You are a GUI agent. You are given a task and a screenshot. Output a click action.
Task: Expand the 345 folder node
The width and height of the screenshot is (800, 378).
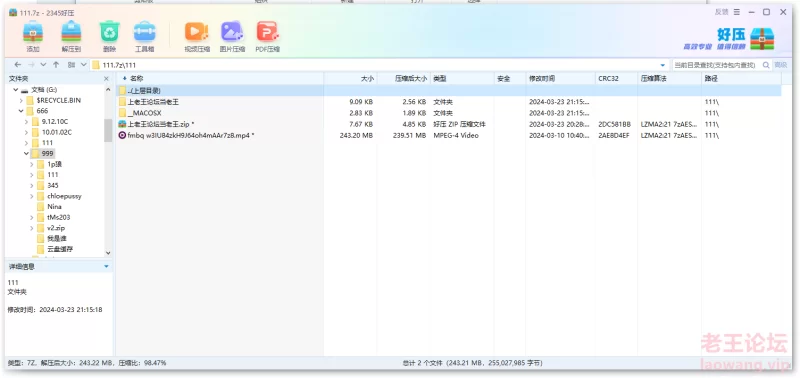(32, 185)
